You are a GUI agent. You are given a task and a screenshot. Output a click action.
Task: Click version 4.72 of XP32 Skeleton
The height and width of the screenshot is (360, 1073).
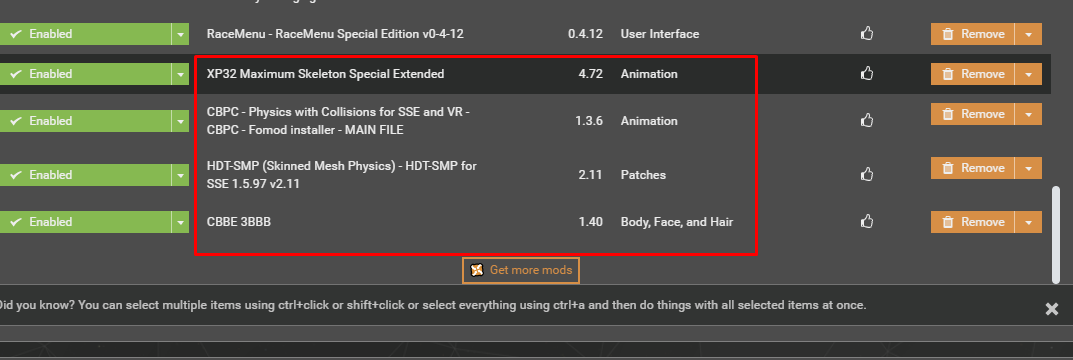(591, 73)
